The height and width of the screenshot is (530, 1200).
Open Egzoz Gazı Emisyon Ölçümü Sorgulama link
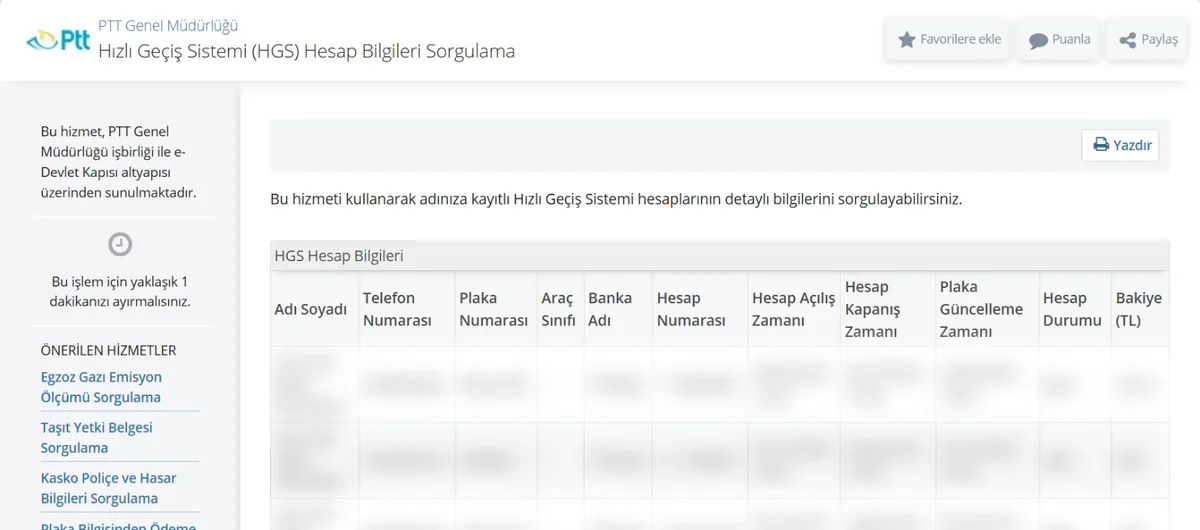101,387
